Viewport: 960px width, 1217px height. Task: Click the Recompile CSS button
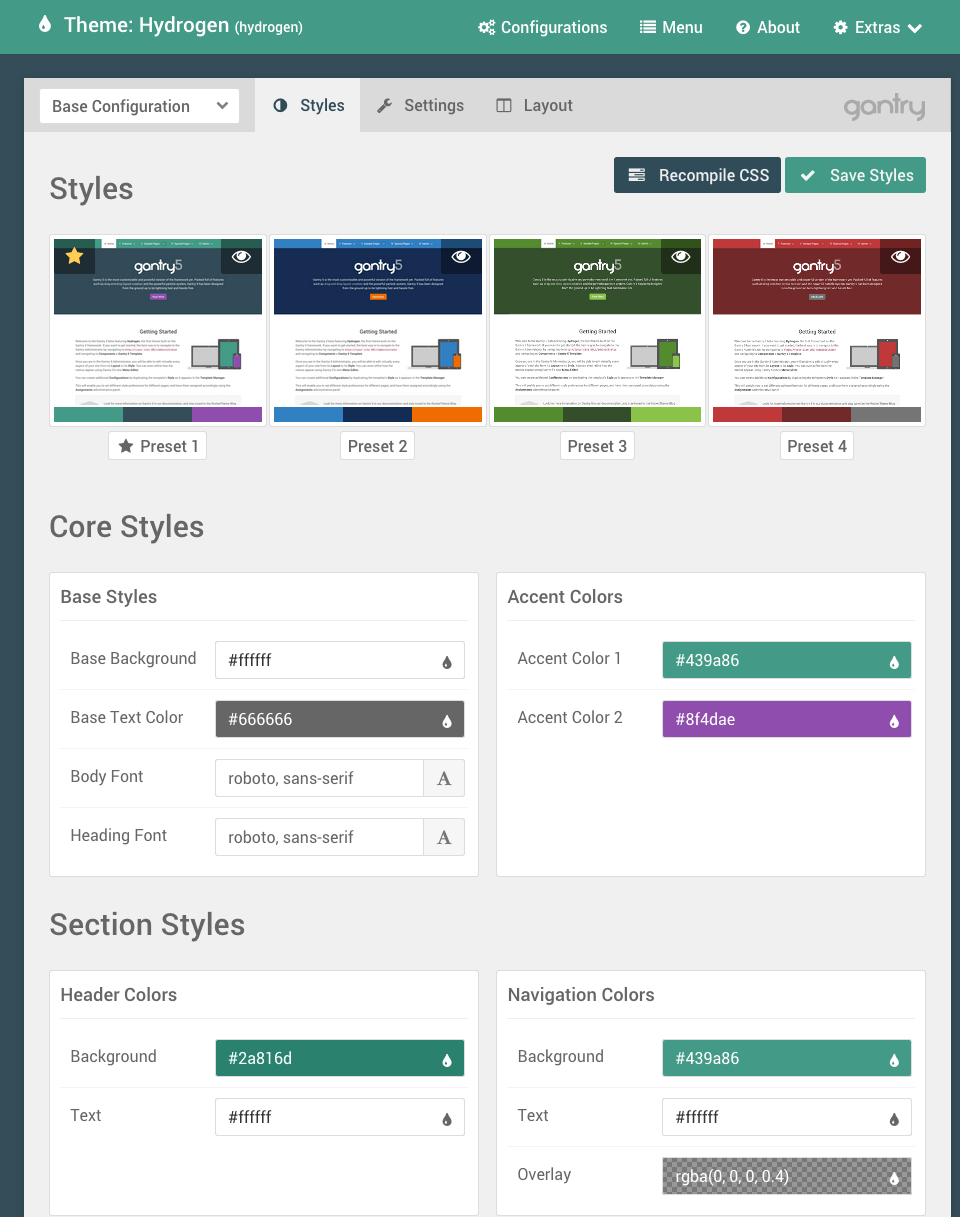coord(698,175)
